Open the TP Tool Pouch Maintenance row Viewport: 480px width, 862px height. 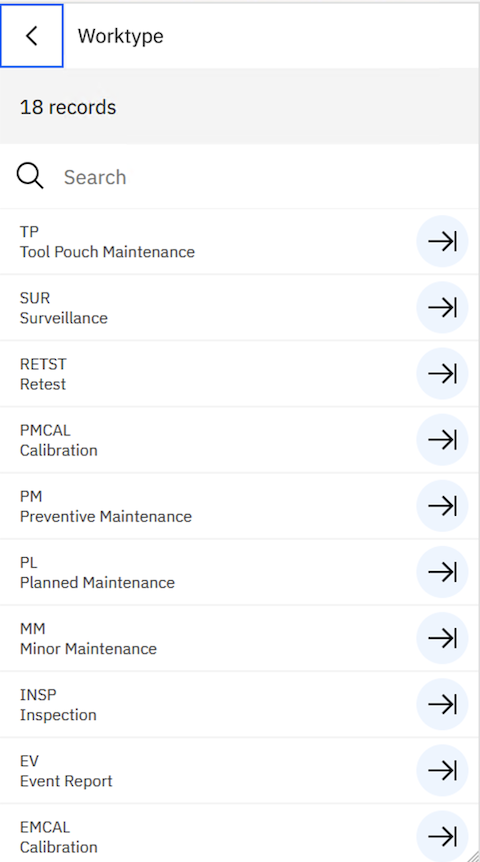coord(239,241)
